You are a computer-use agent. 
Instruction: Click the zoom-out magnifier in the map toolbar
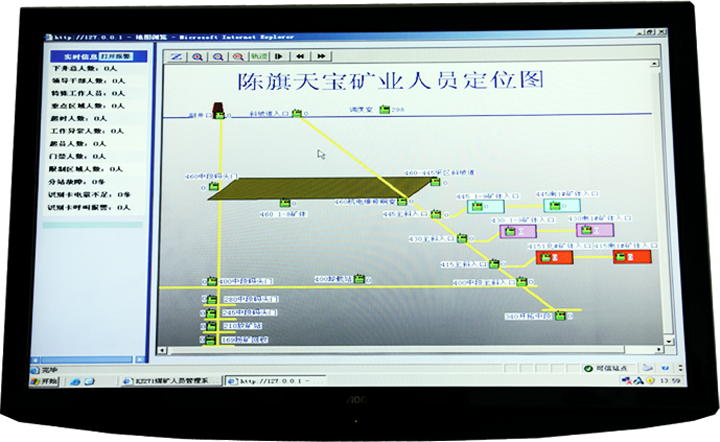[x=218, y=57]
